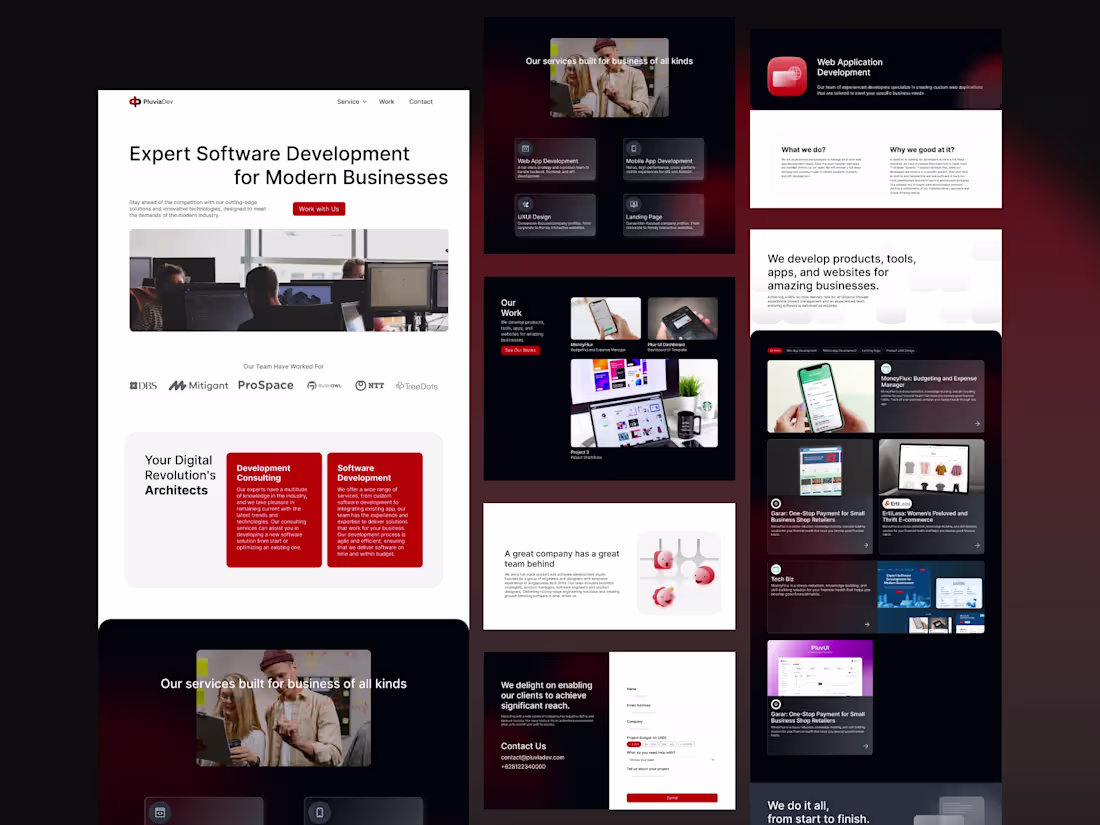This screenshot has height=825, width=1100.
Task: Click the UXUI Design card icon
Action: (x=525, y=204)
